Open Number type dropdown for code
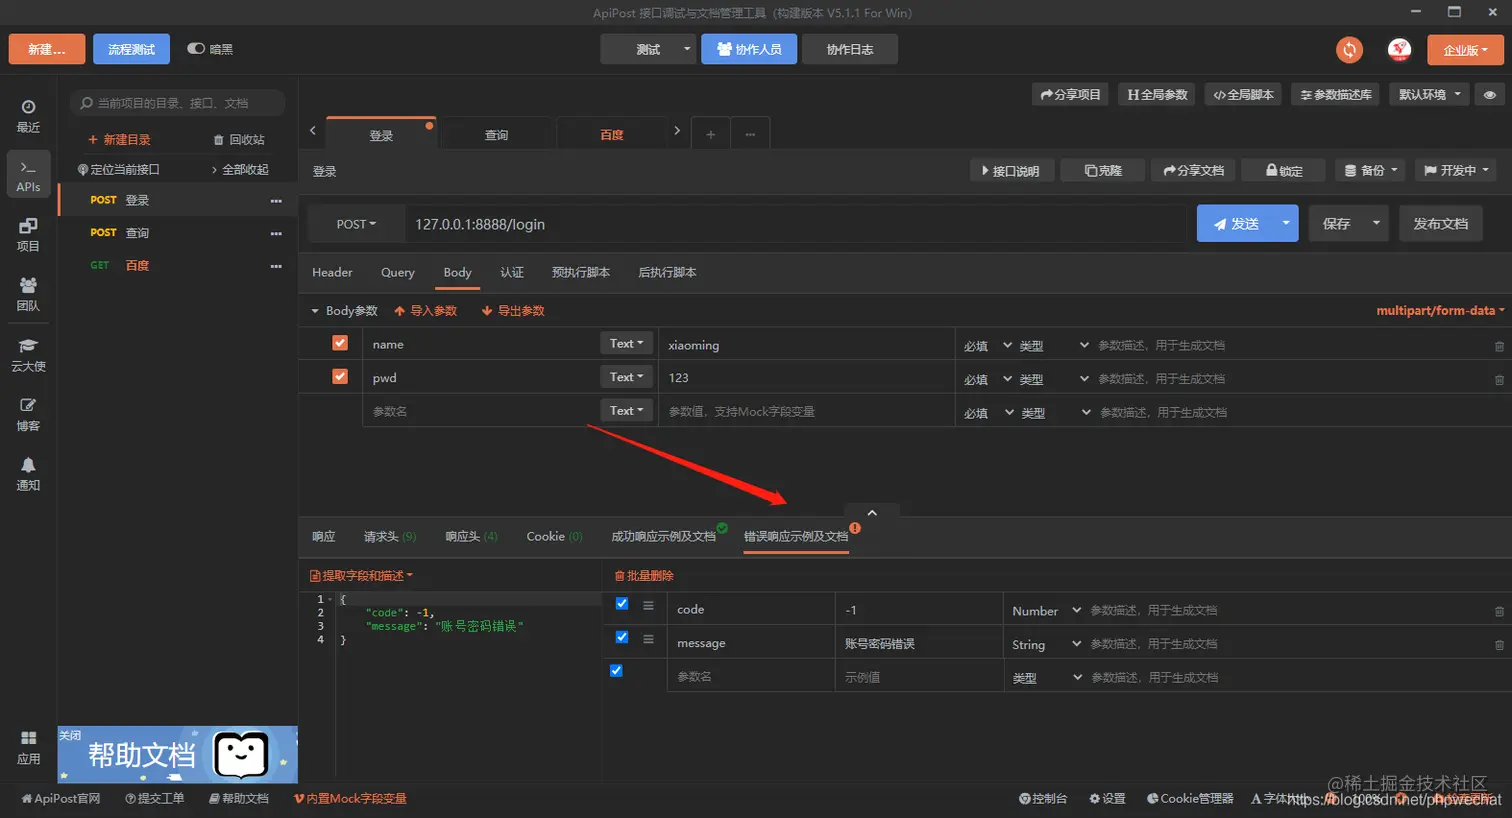The width and height of the screenshot is (1512, 818). (1046, 611)
